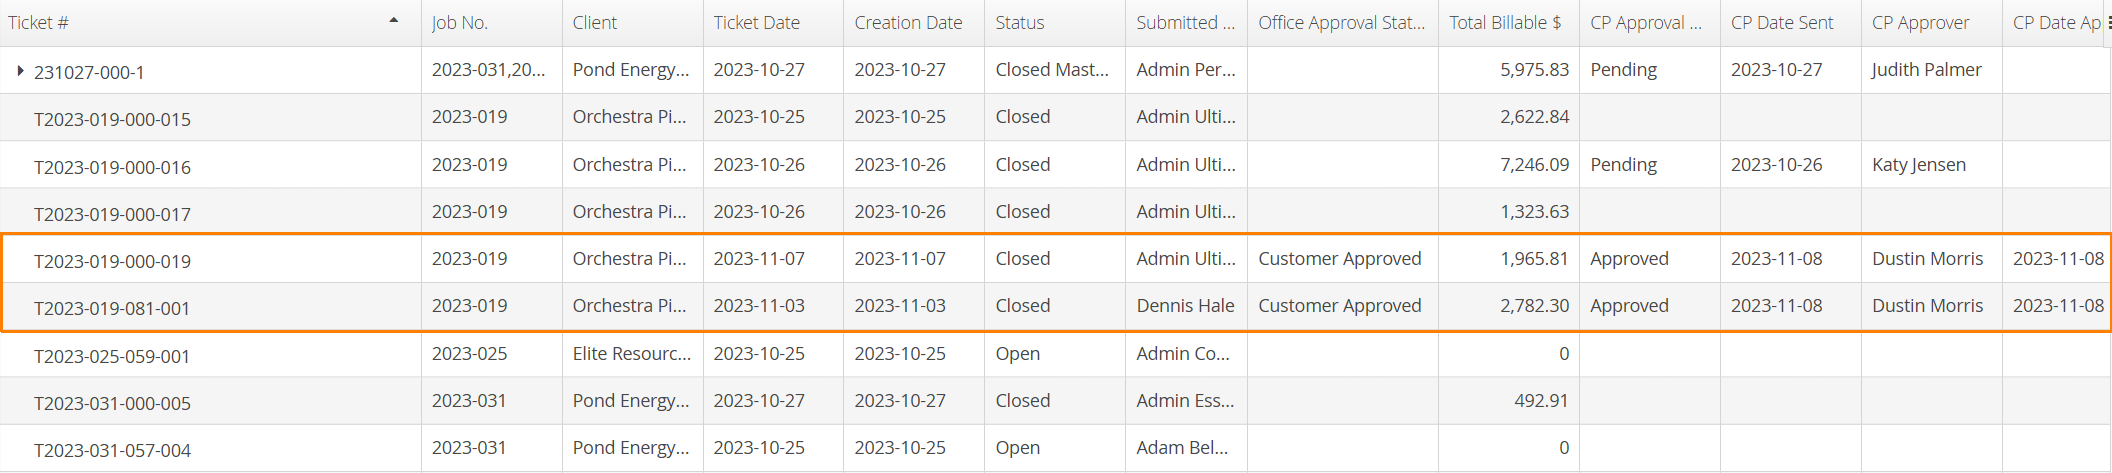Open the column options menu icon
The image size is (2112, 473).
tap(2109, 22)
